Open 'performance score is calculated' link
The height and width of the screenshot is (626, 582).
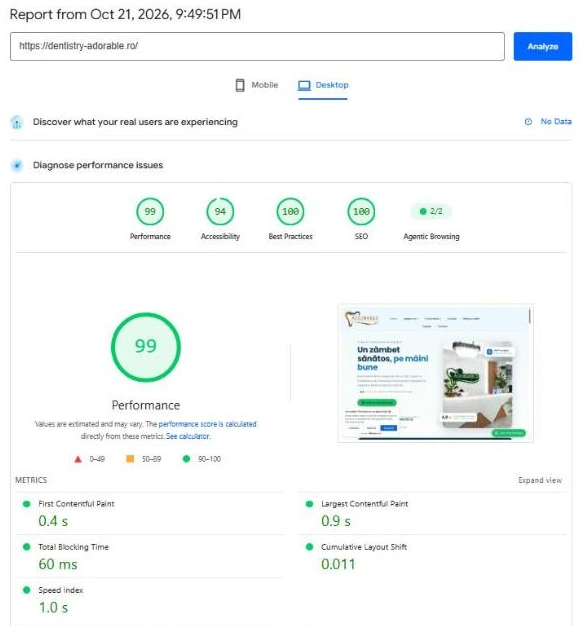tap(208, 424)
